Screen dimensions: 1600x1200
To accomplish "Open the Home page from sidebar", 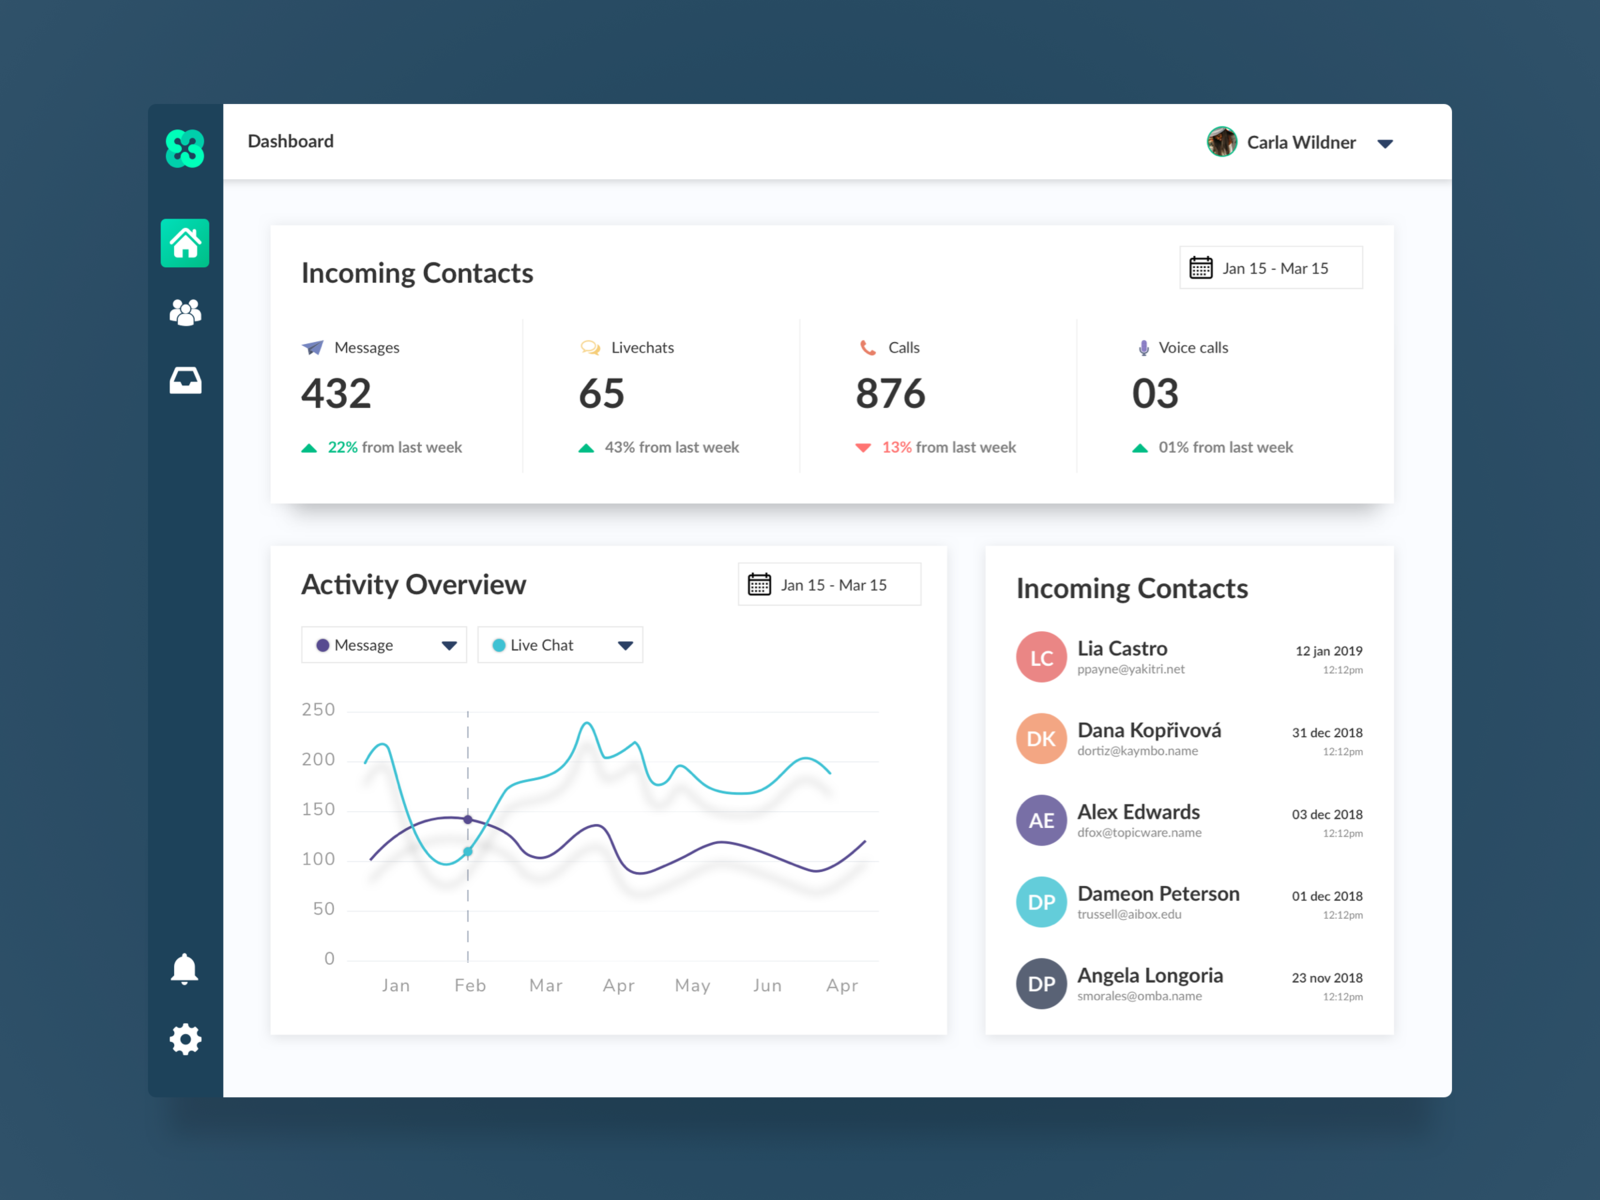I will tap(185, 243).
